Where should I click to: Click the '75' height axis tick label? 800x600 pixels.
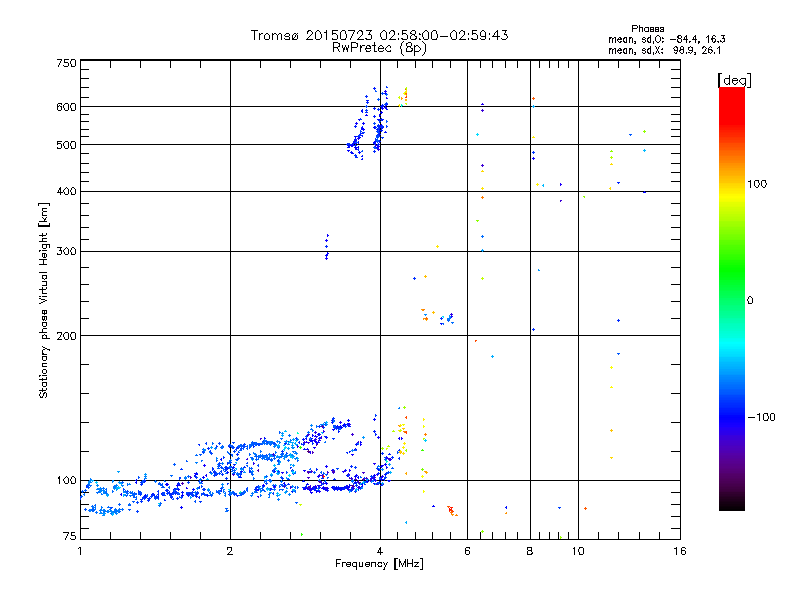[70, 536]
